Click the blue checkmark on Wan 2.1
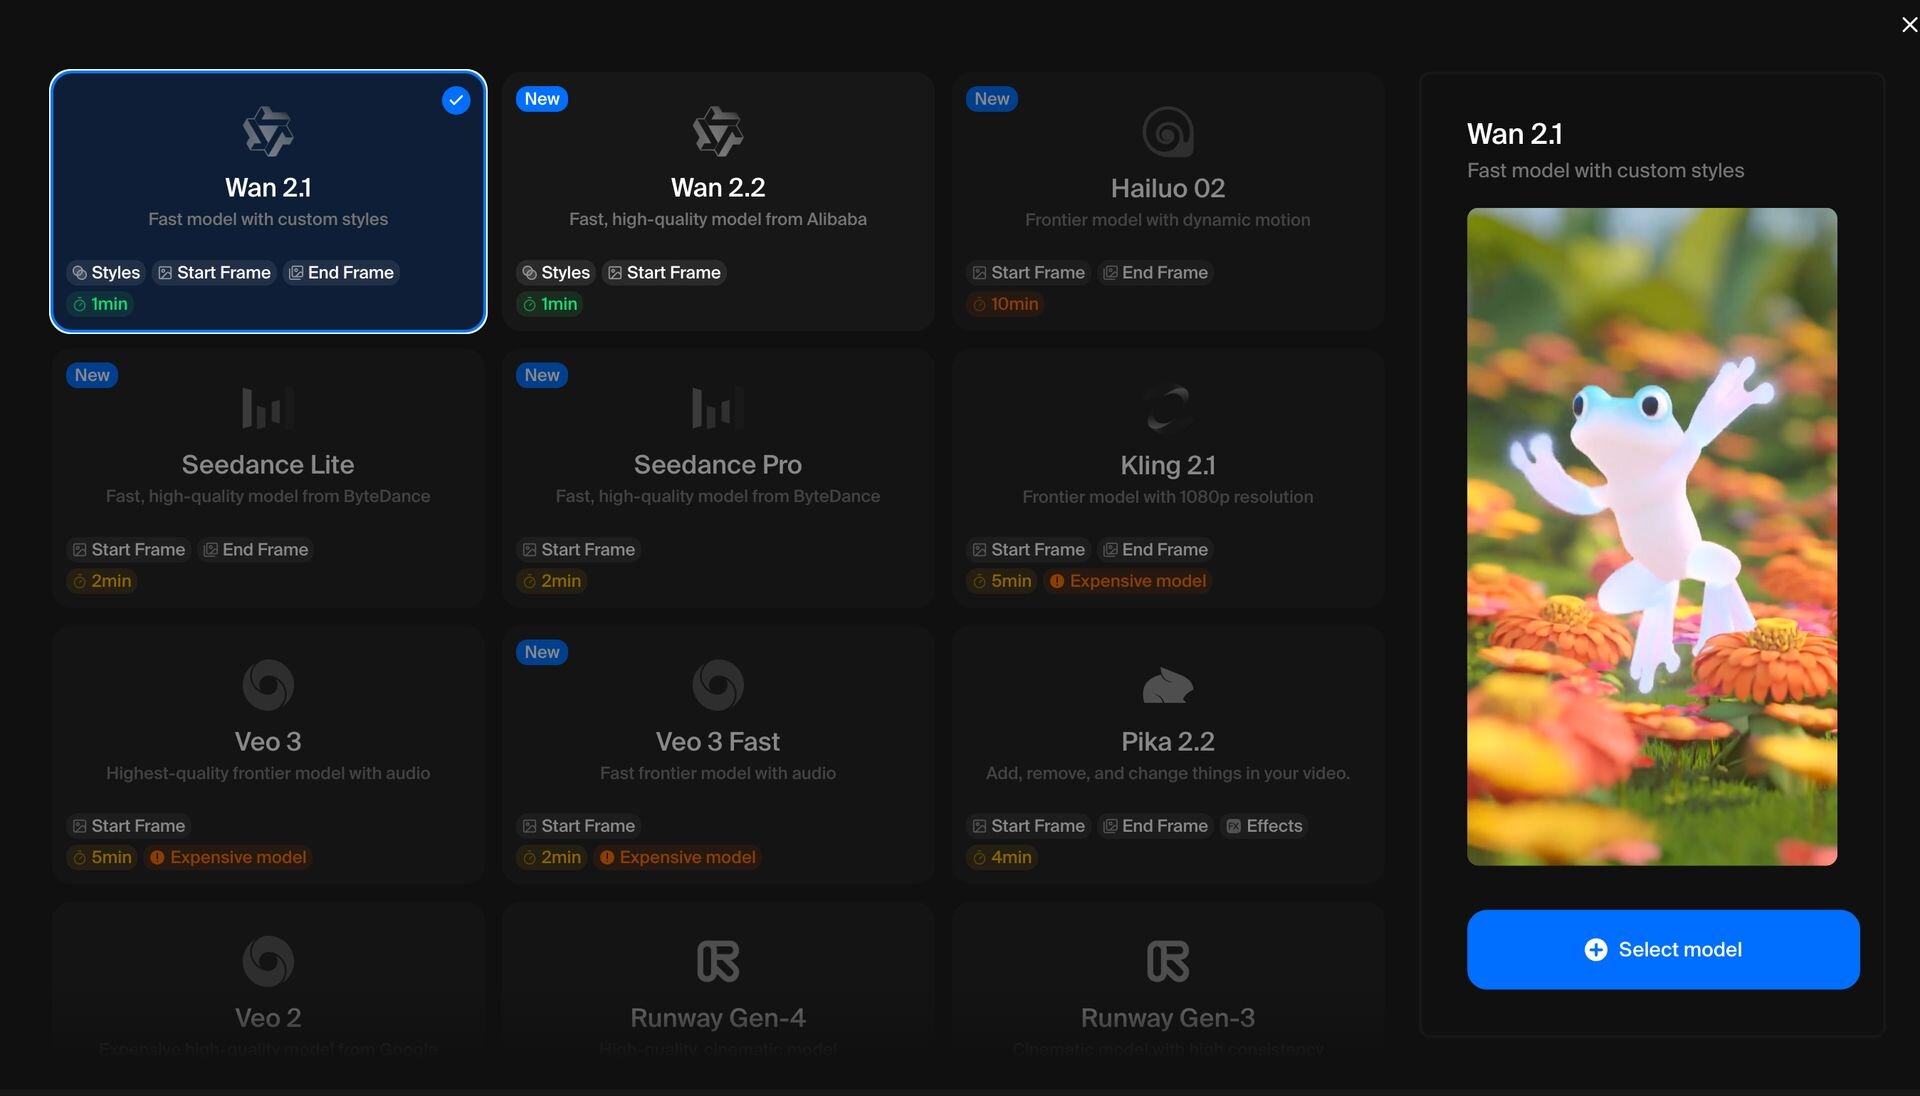Image resolution: width=1920 pixels, height=1096 pixels. click(x=456, y=100)
